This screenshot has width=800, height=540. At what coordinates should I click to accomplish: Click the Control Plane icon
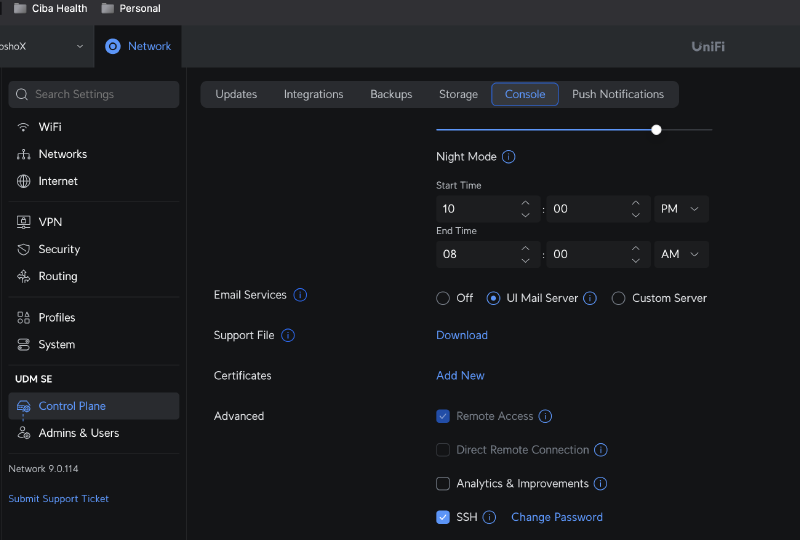pyautogui.click(x=23, y=406)
